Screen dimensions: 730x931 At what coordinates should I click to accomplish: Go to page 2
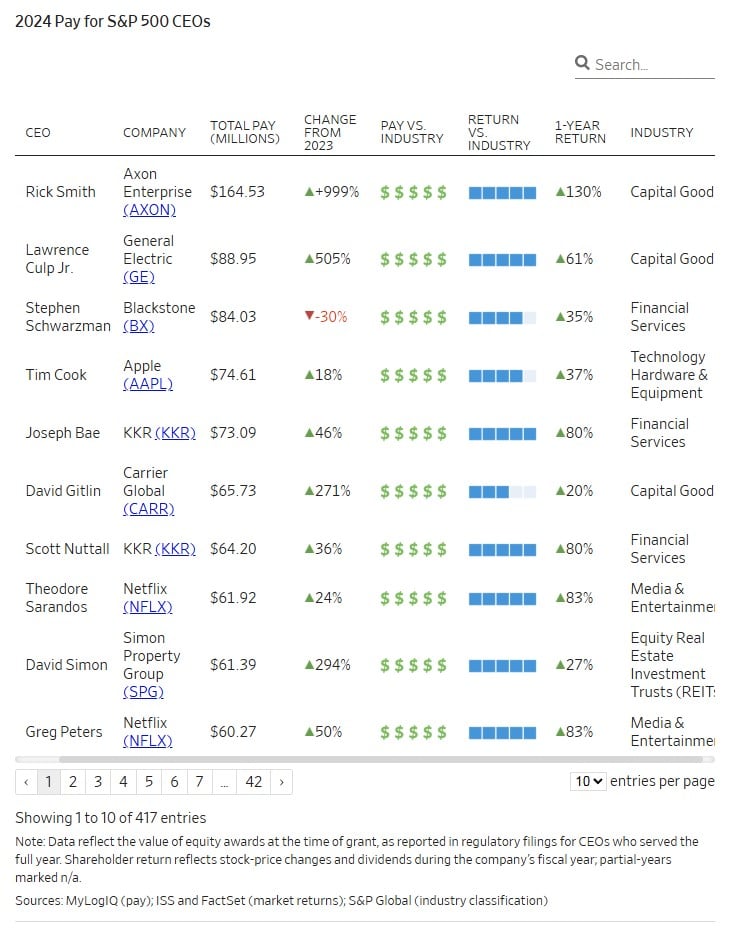(x=72, y=782)
